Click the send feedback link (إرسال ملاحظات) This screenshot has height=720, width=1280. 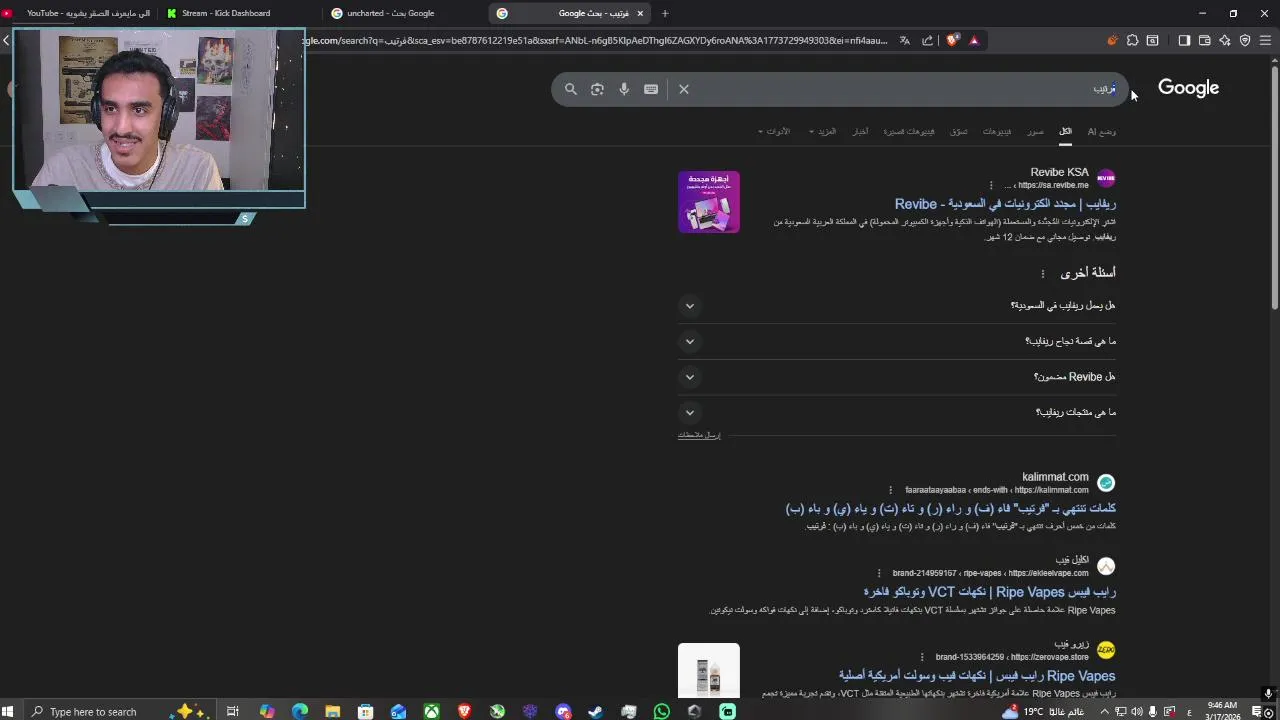tap(699, 435)
